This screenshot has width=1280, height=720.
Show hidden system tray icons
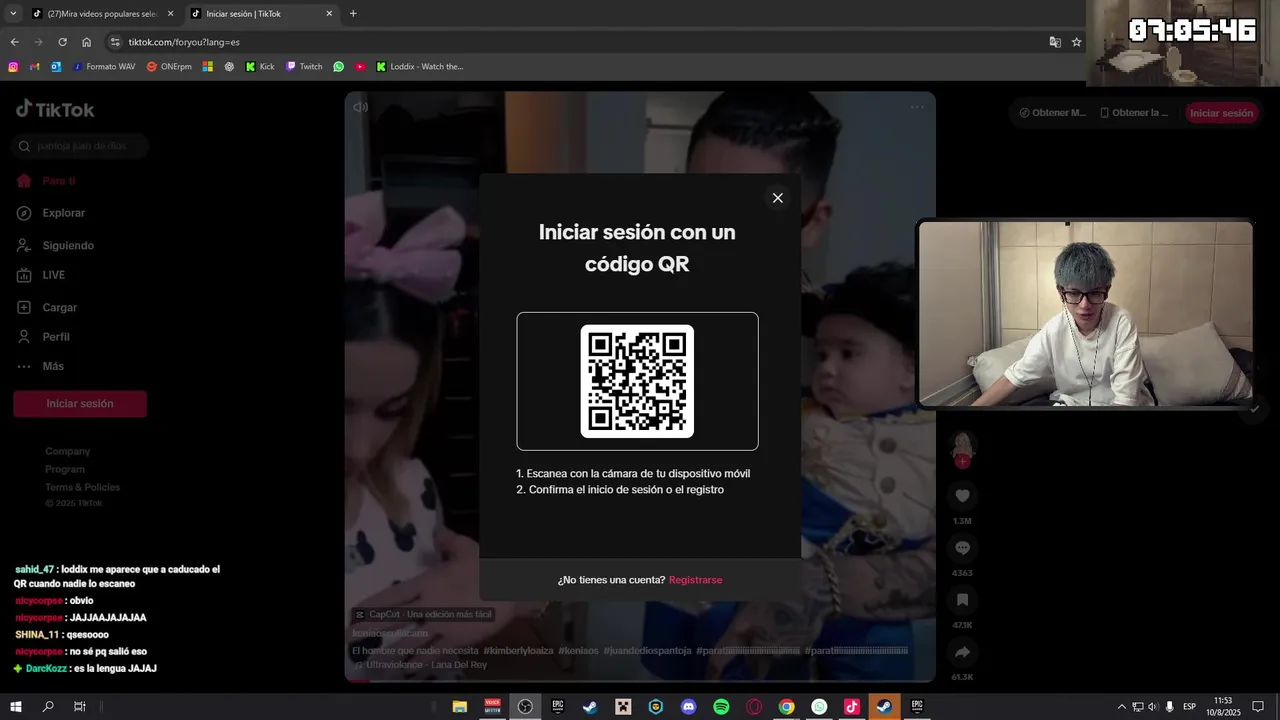[x=1121, y=706]
